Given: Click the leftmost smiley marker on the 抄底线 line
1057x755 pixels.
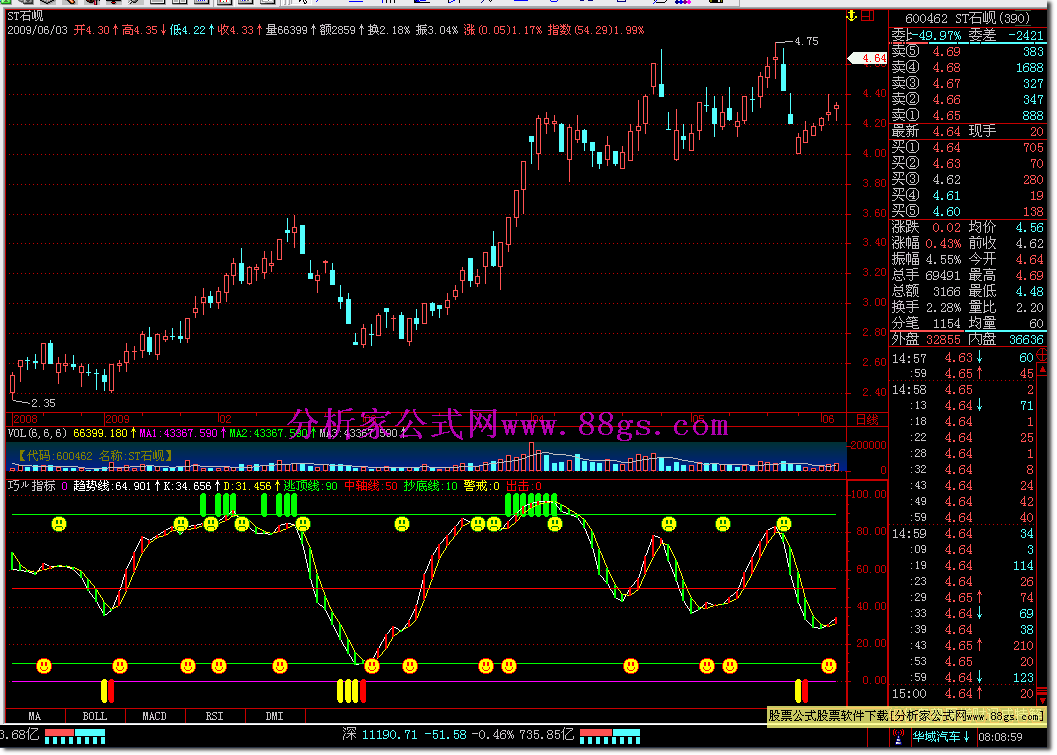Looking at the screenshot, I should tap(44, 666).
